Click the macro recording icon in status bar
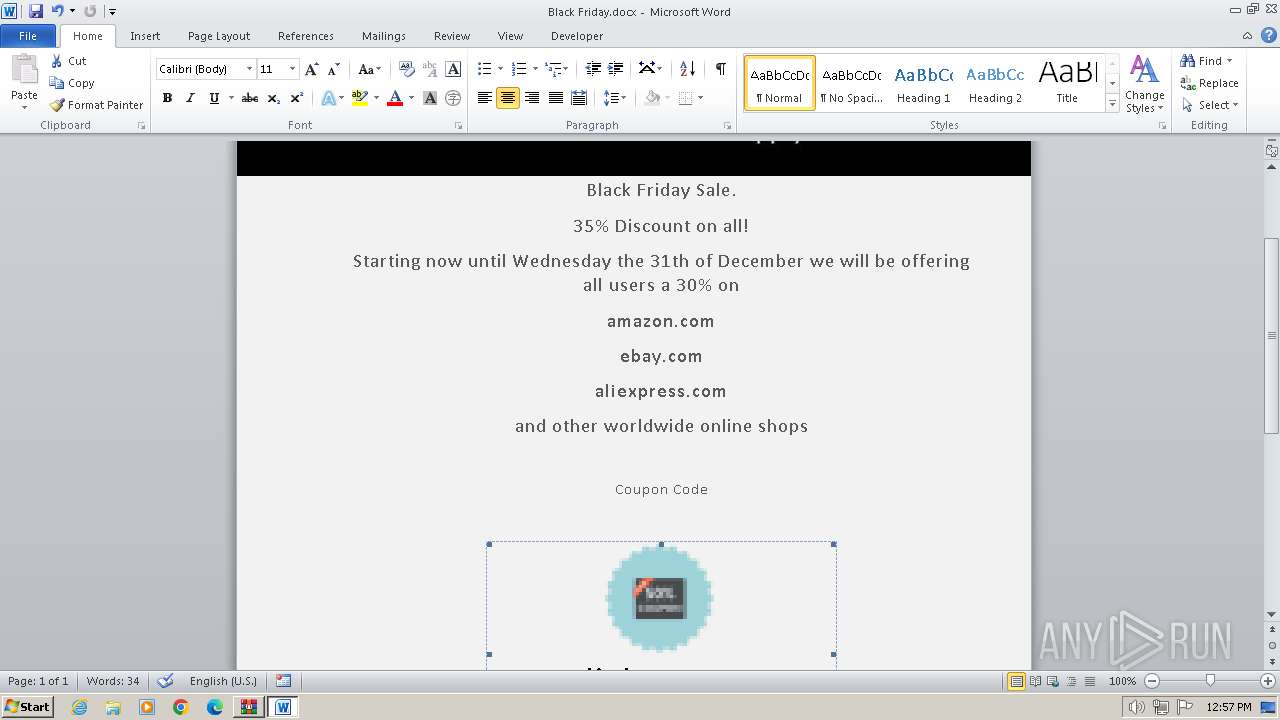 point(284,681)
